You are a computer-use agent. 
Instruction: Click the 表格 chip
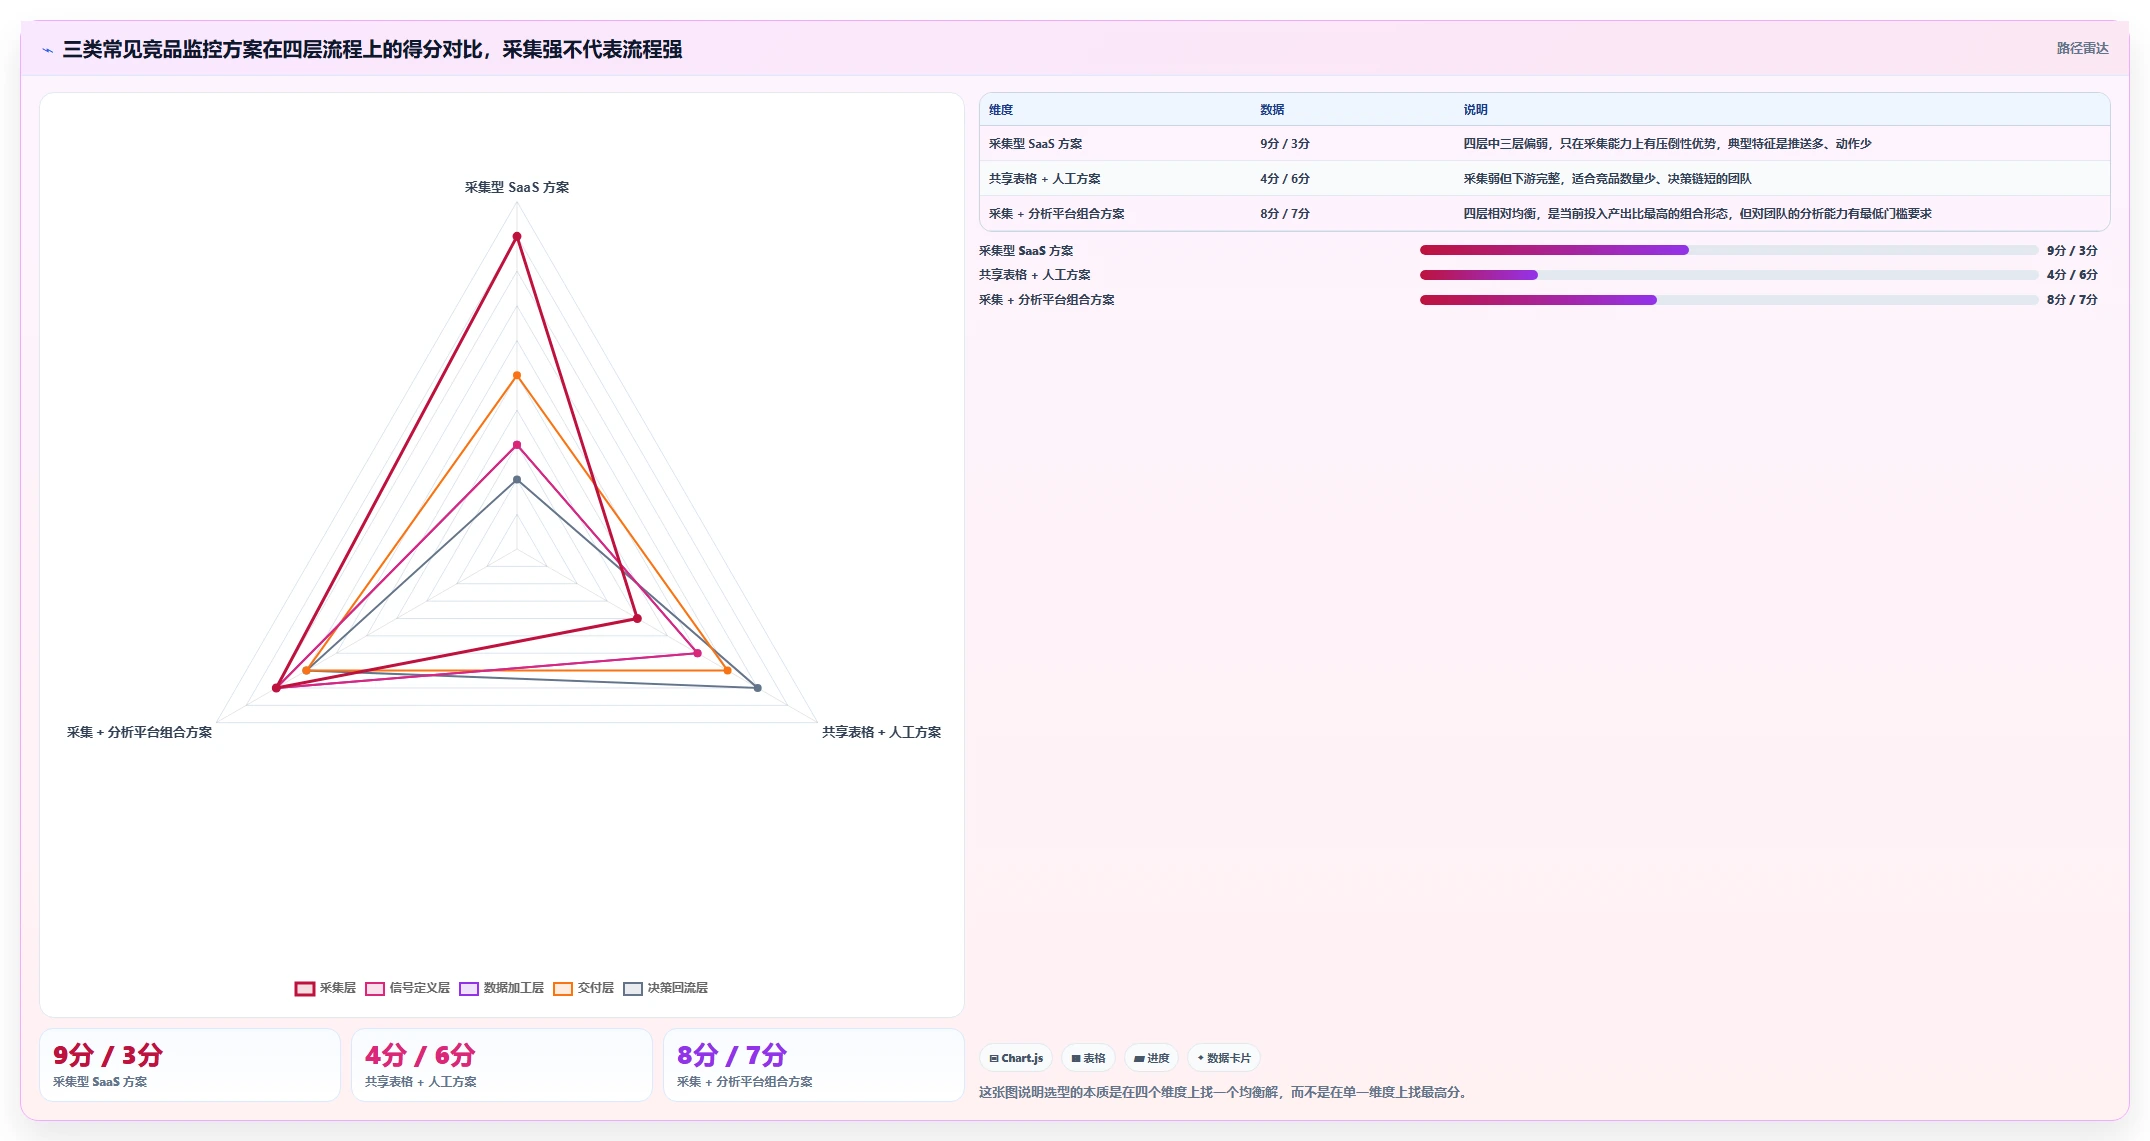pos(1088,1058)
